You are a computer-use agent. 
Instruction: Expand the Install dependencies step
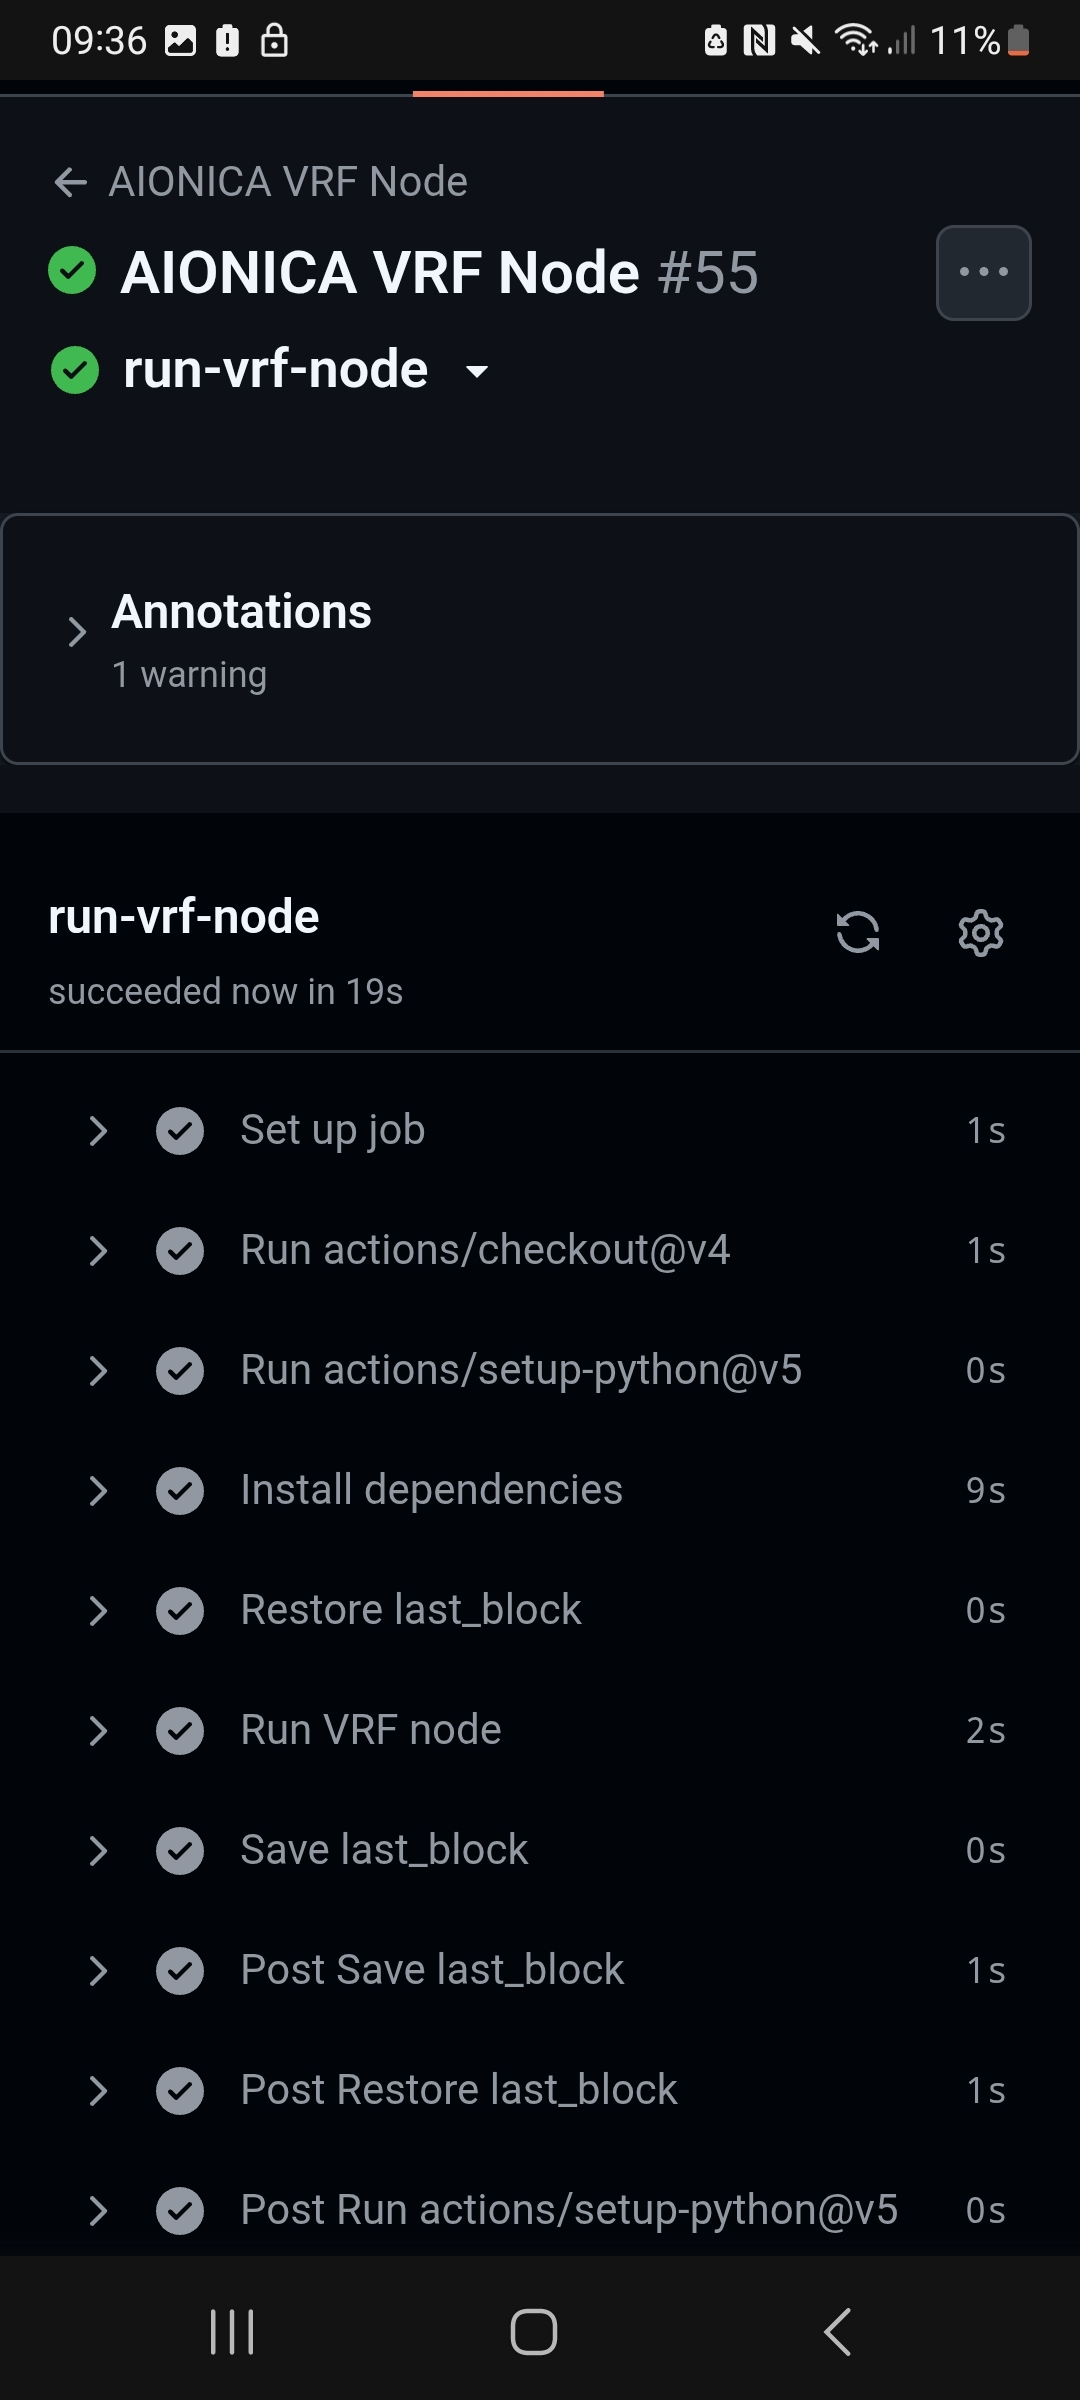(432, 1490)
